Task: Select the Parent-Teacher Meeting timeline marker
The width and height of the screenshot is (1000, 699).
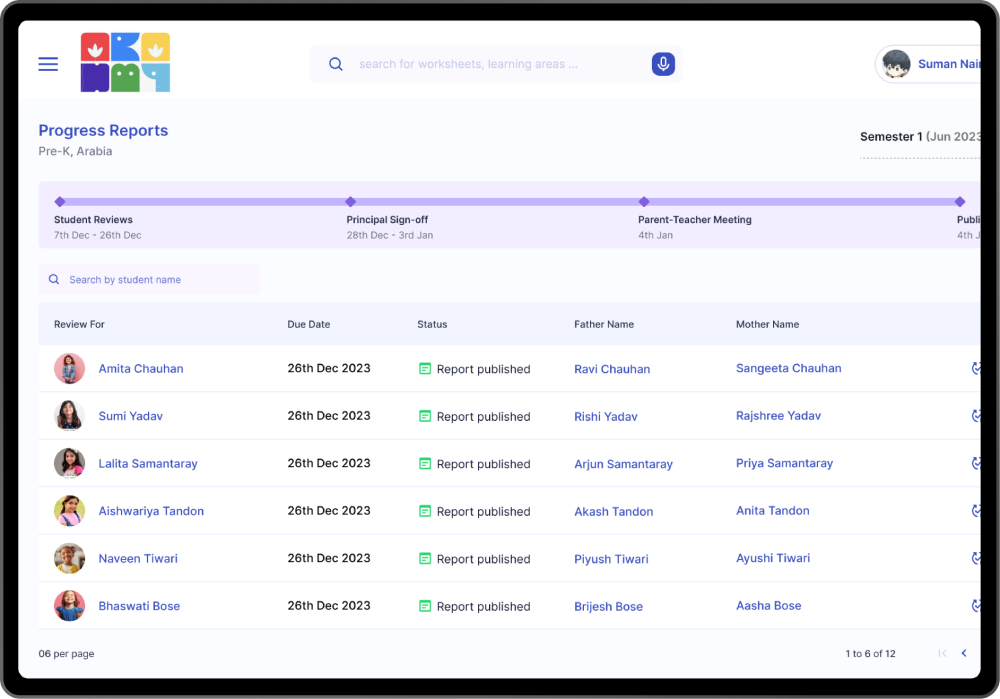Action: [x=644, y=202]
